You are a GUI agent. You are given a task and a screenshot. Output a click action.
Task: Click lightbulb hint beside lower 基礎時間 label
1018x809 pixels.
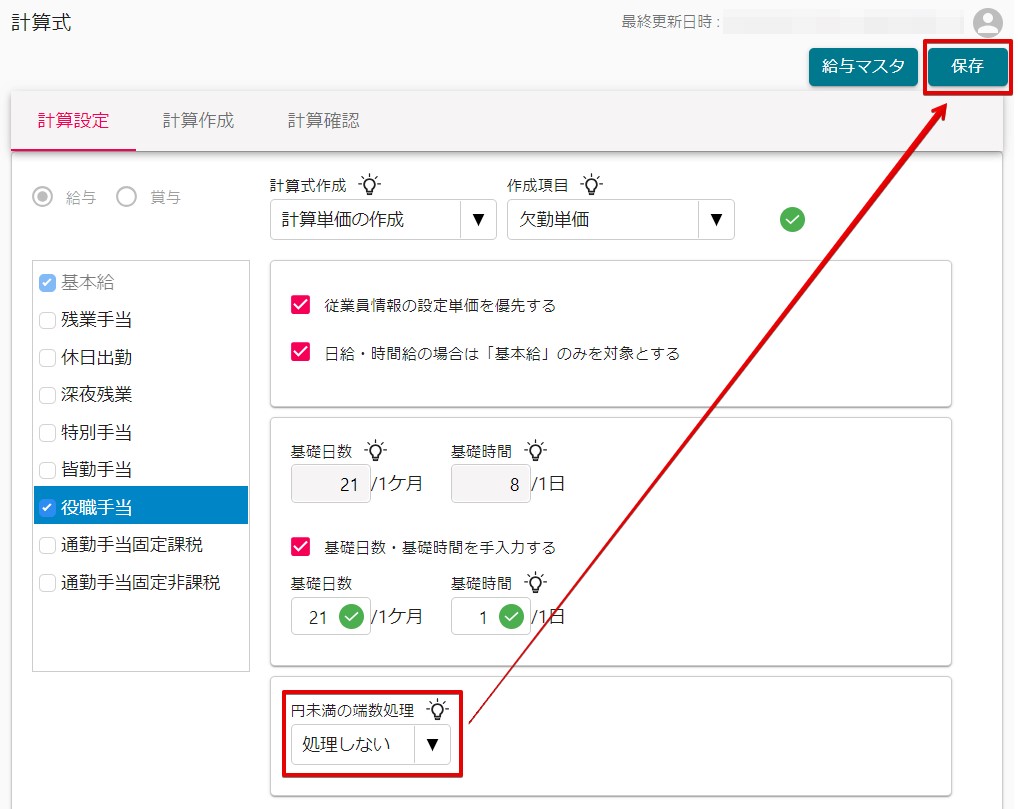coord(536,582)
